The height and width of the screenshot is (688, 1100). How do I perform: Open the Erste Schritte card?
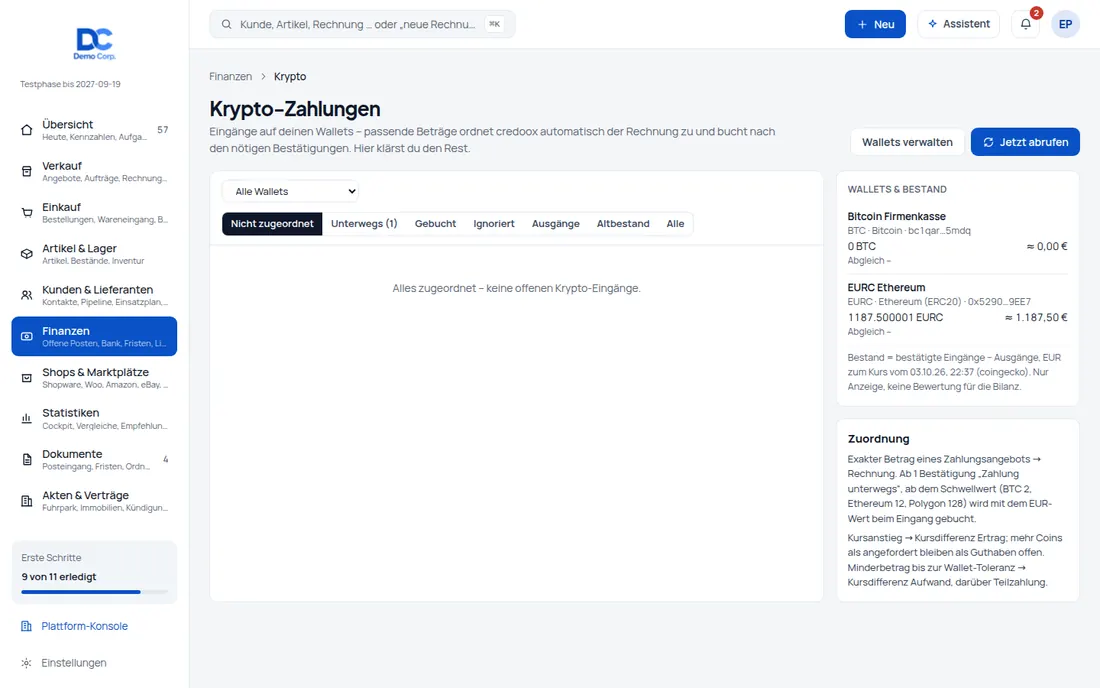pyautogui.click(x=94, y=572)
